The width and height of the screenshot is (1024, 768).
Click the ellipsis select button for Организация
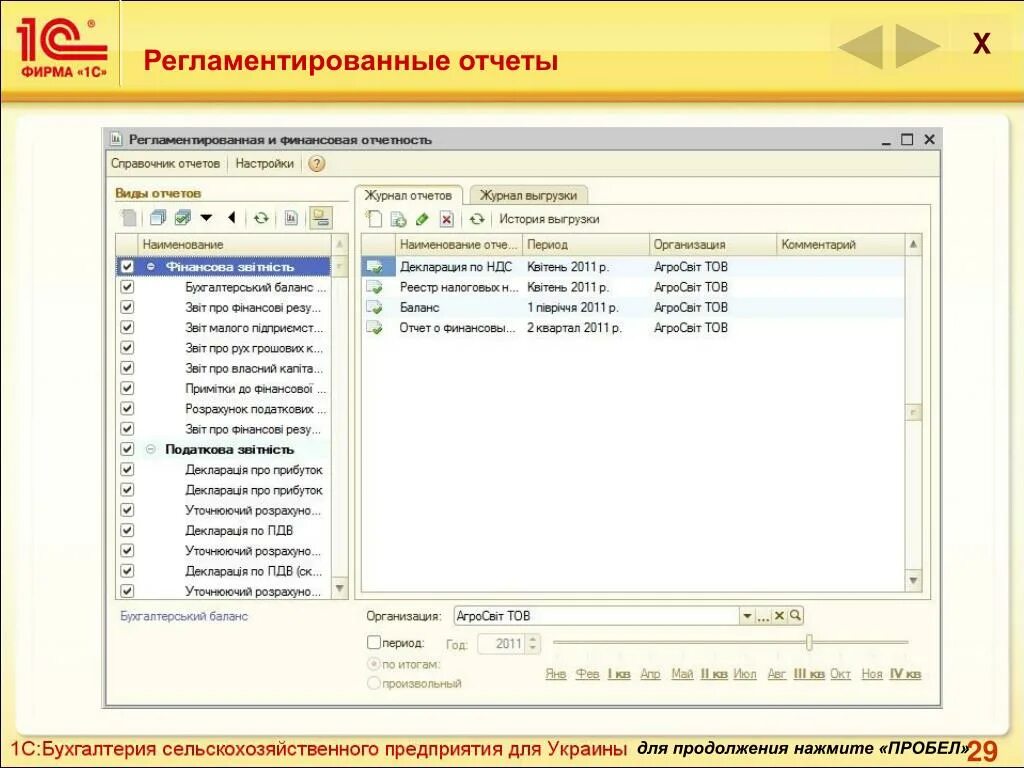pos(763,616)
